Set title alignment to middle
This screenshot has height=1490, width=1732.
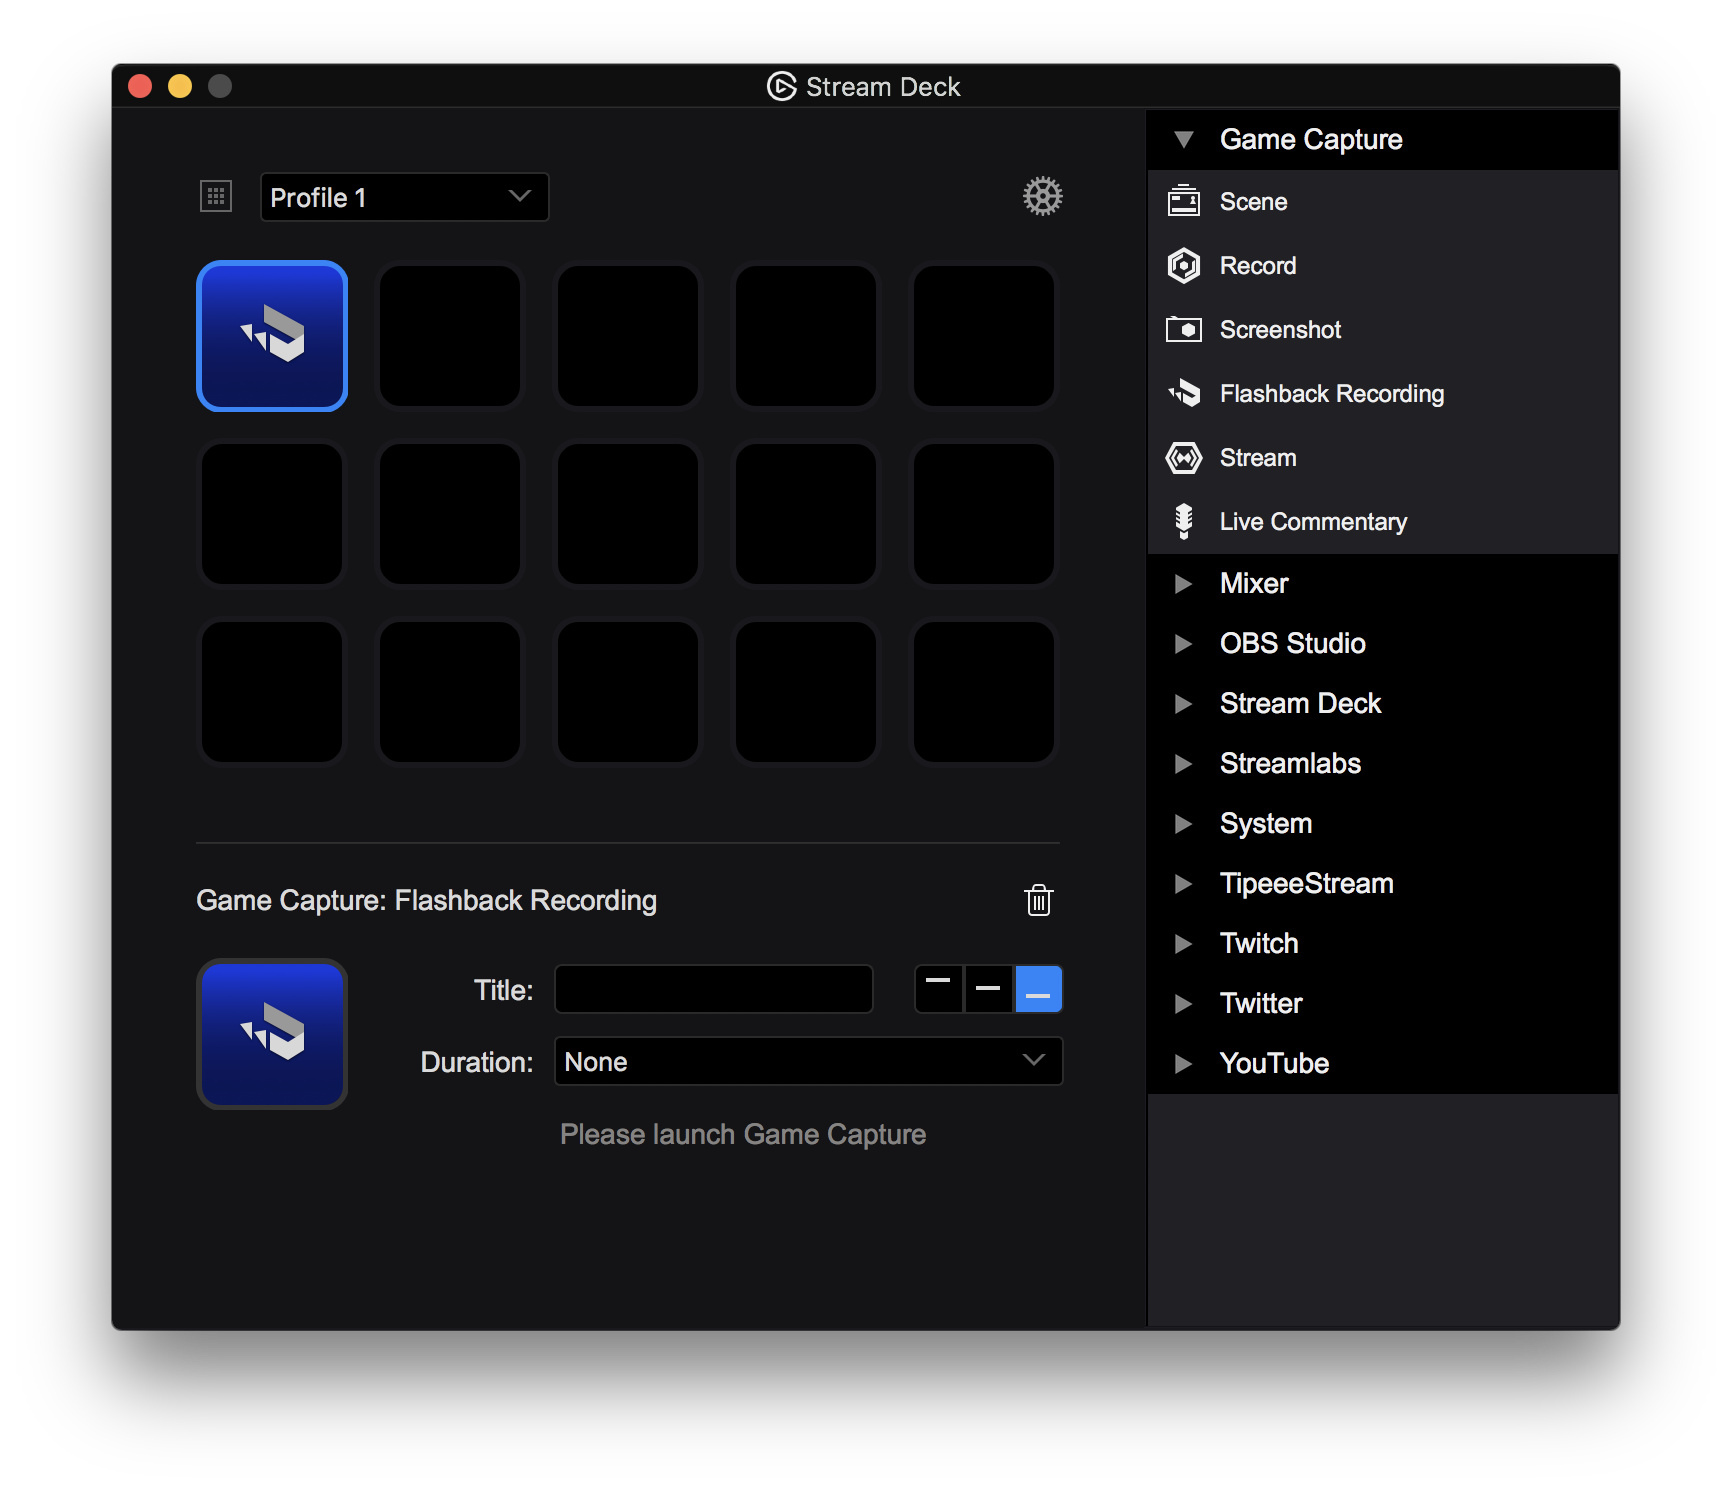click(988, 989)
